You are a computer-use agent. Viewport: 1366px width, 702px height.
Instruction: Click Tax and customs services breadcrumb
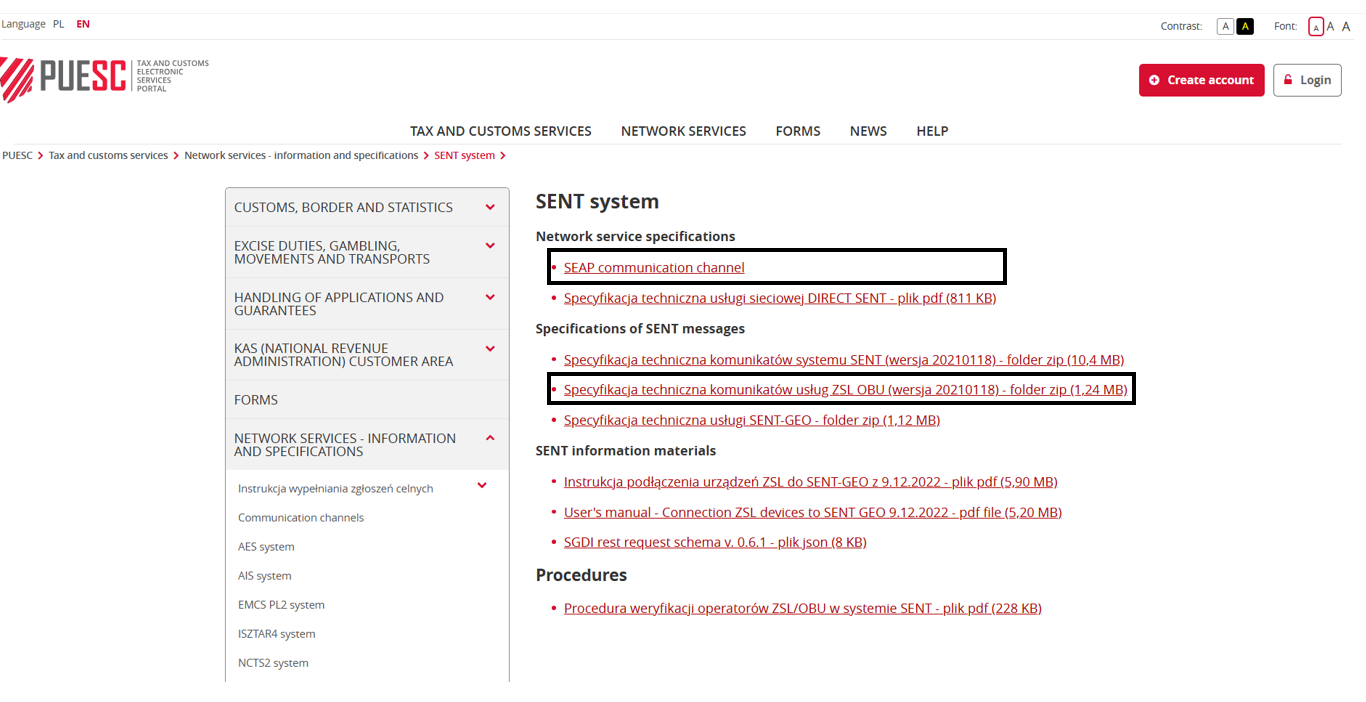pyautogui.click(x=108, y=156)
